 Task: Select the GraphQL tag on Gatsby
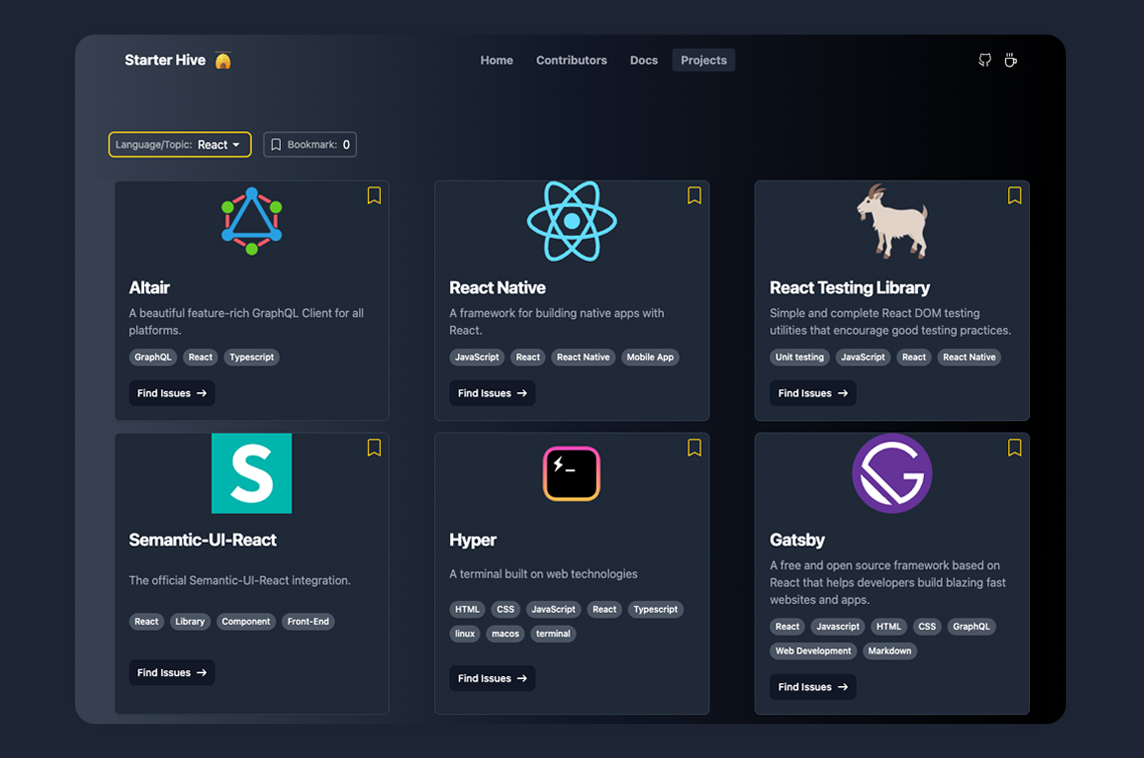[971, 626]
